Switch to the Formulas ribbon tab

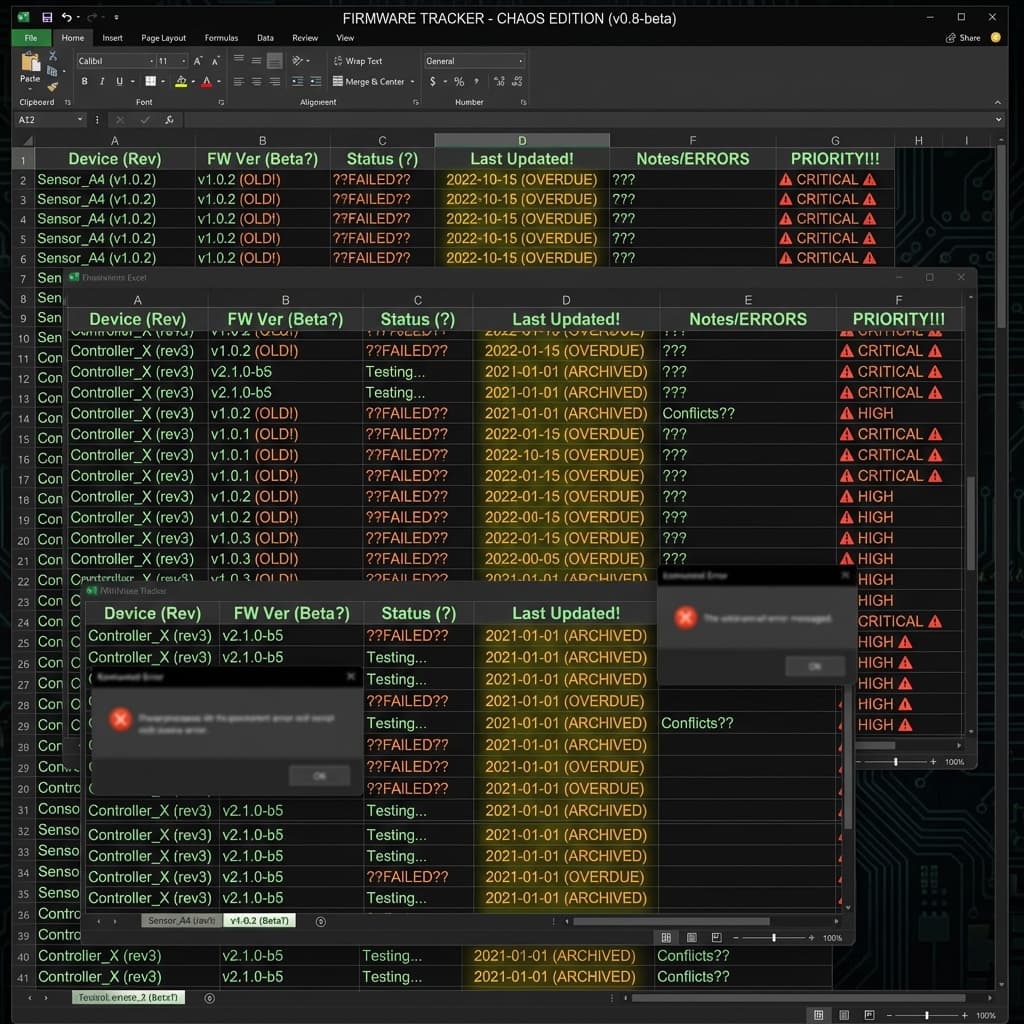point(221,38)
